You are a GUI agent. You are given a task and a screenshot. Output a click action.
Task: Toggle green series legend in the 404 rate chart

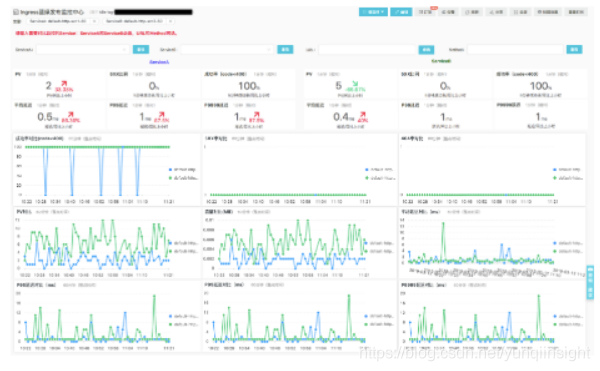click(x=568, y=178)
